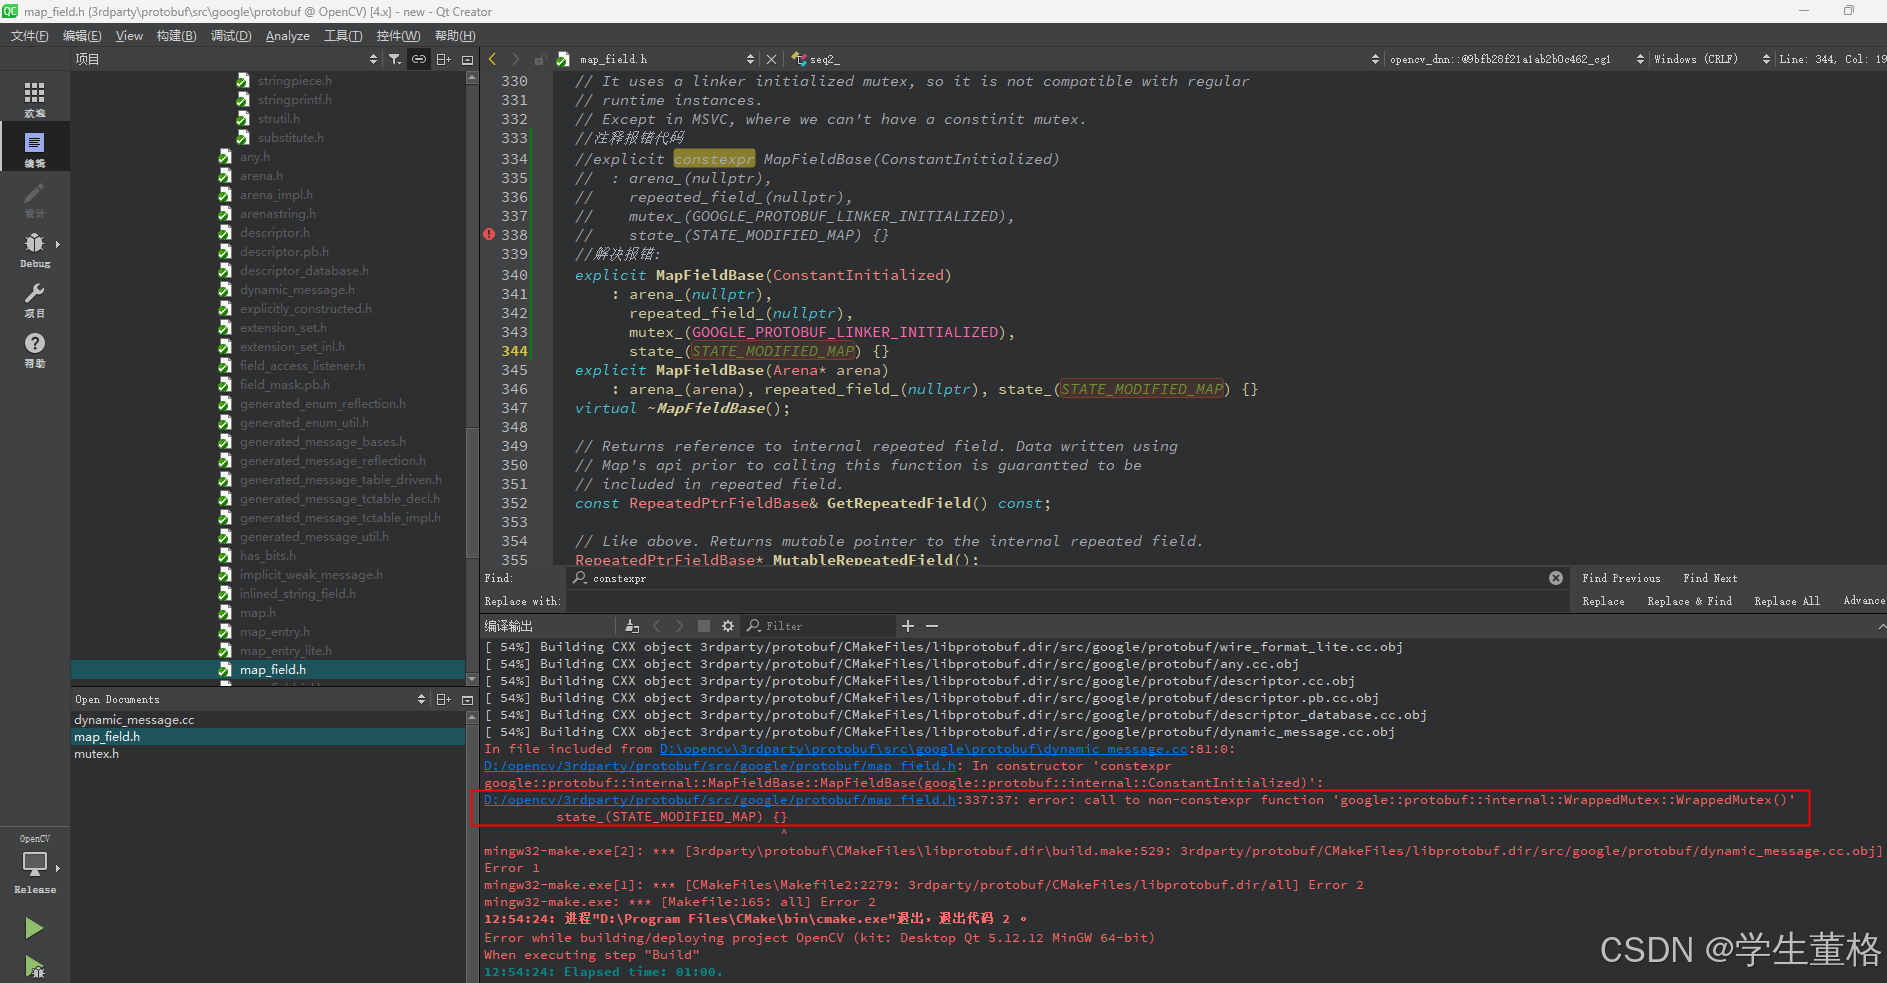Image resolution: width=1887 pixels, height=983 pixels.
Task: Open the View menu
Action: [x=129, y=36]
